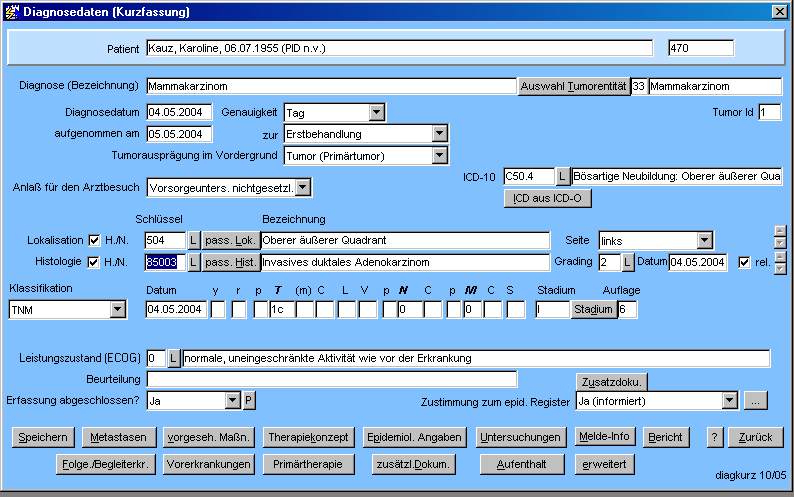This screenshot has width=794, height=497.
Task: Click the ellipsis button next to Zustimmung register
Action: click(756, 400)
